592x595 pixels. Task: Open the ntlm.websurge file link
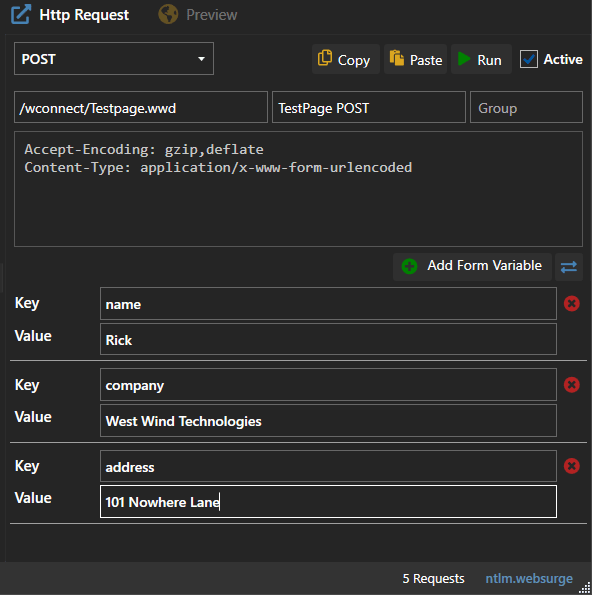[529, 578]
